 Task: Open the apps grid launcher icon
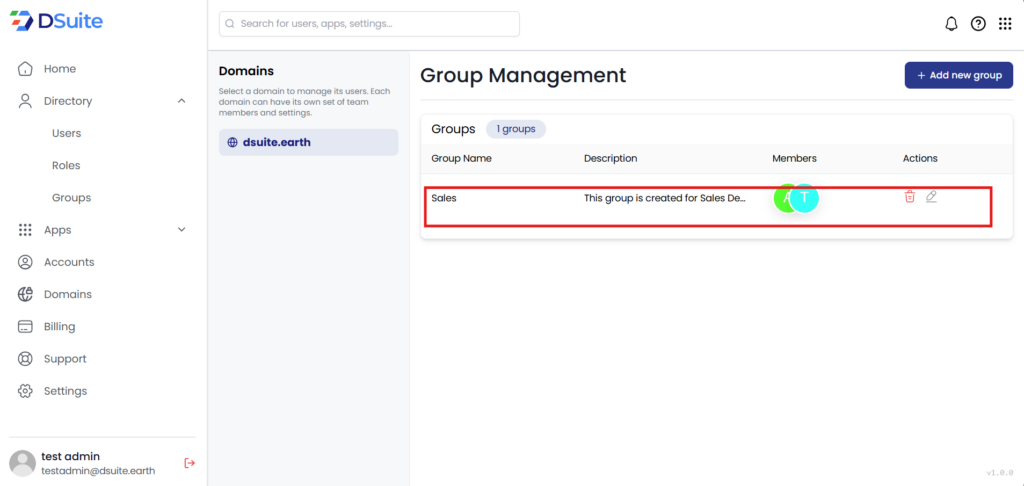[1005, 24]
